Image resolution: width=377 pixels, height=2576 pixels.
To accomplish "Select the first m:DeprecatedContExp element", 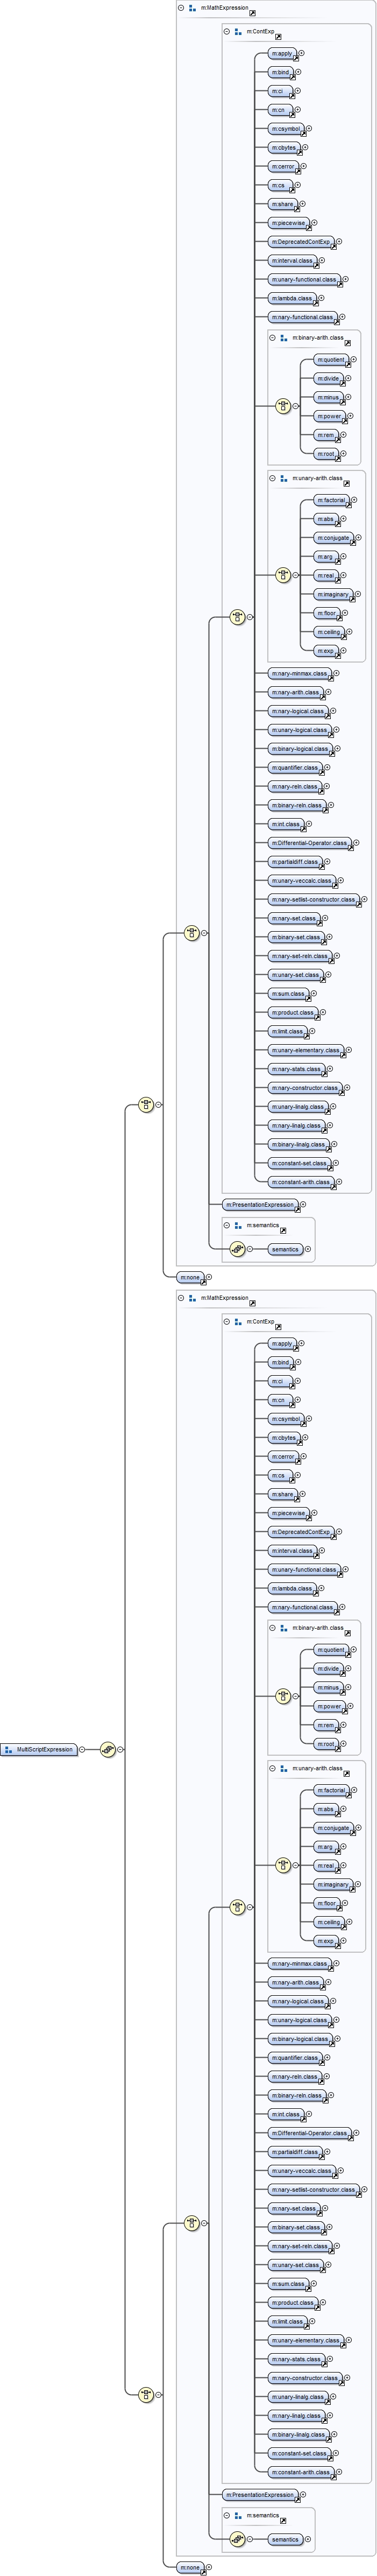I will (x=300, y=242).
